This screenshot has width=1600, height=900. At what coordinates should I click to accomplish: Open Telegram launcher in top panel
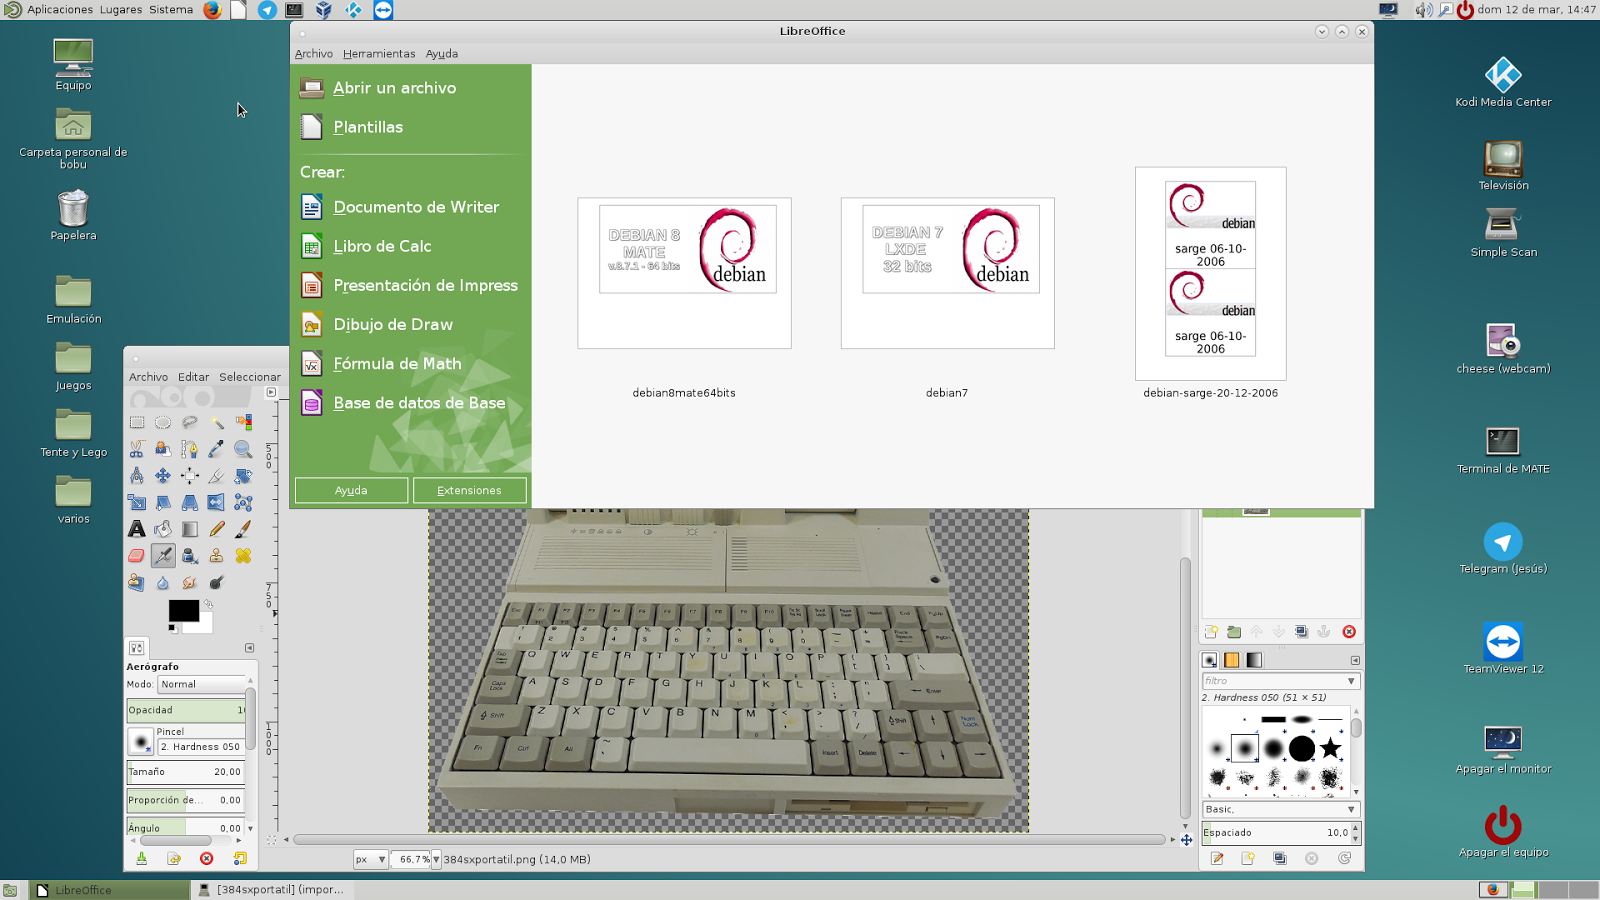click(x=267, y=10)
